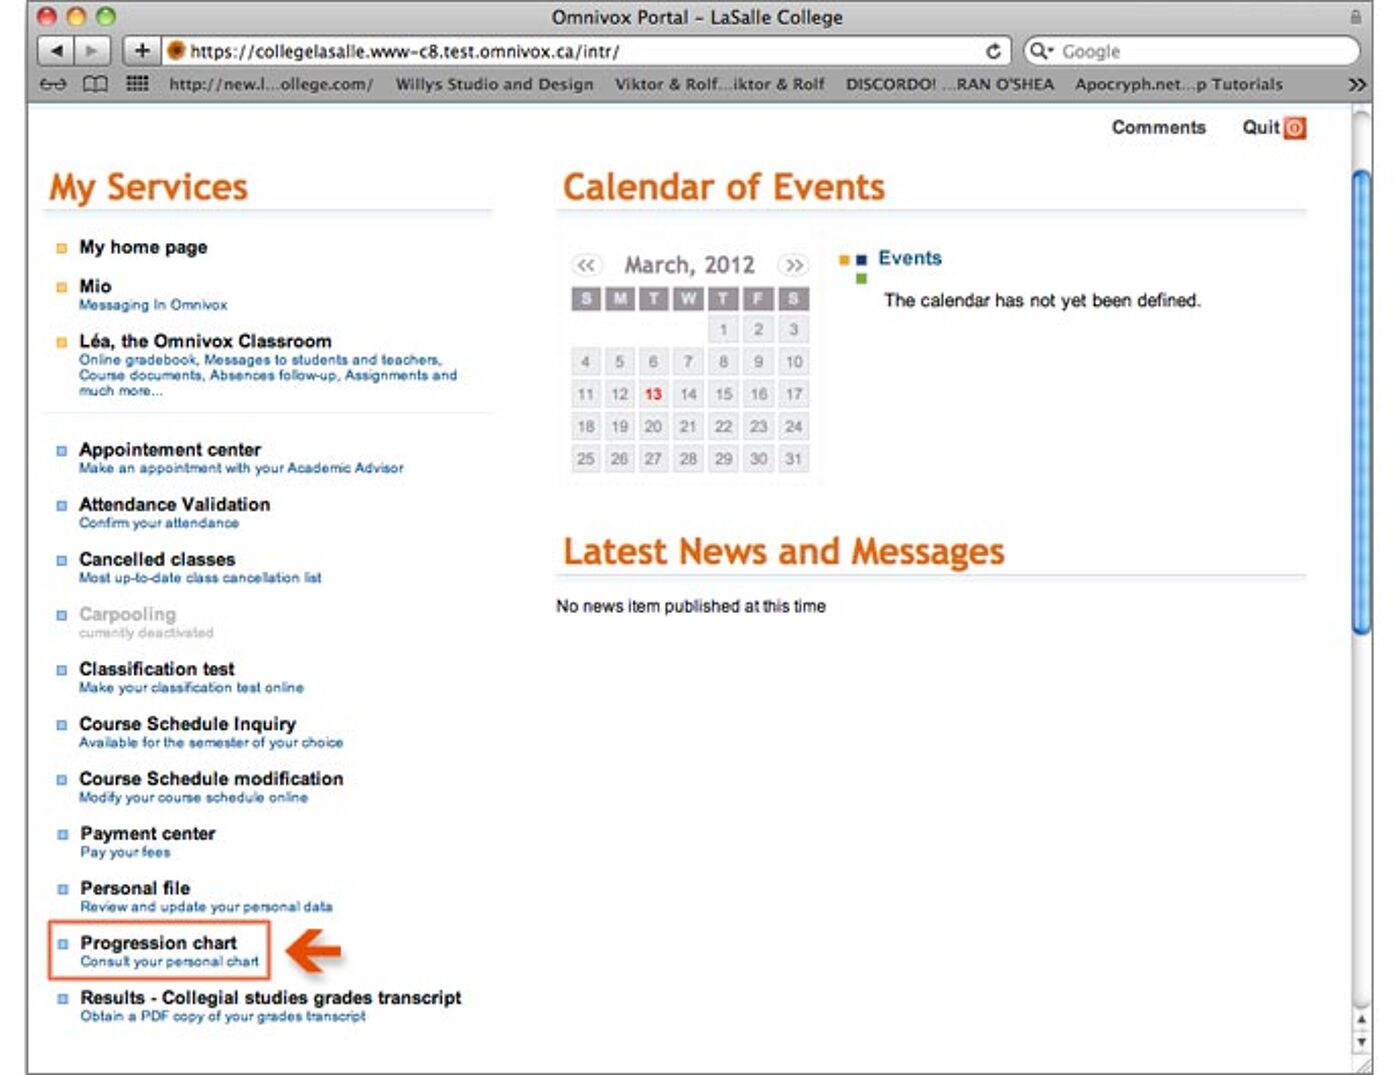This screenshot has height=1075, width=1400.
Task: Open the Comments link
Action: 1159,127
